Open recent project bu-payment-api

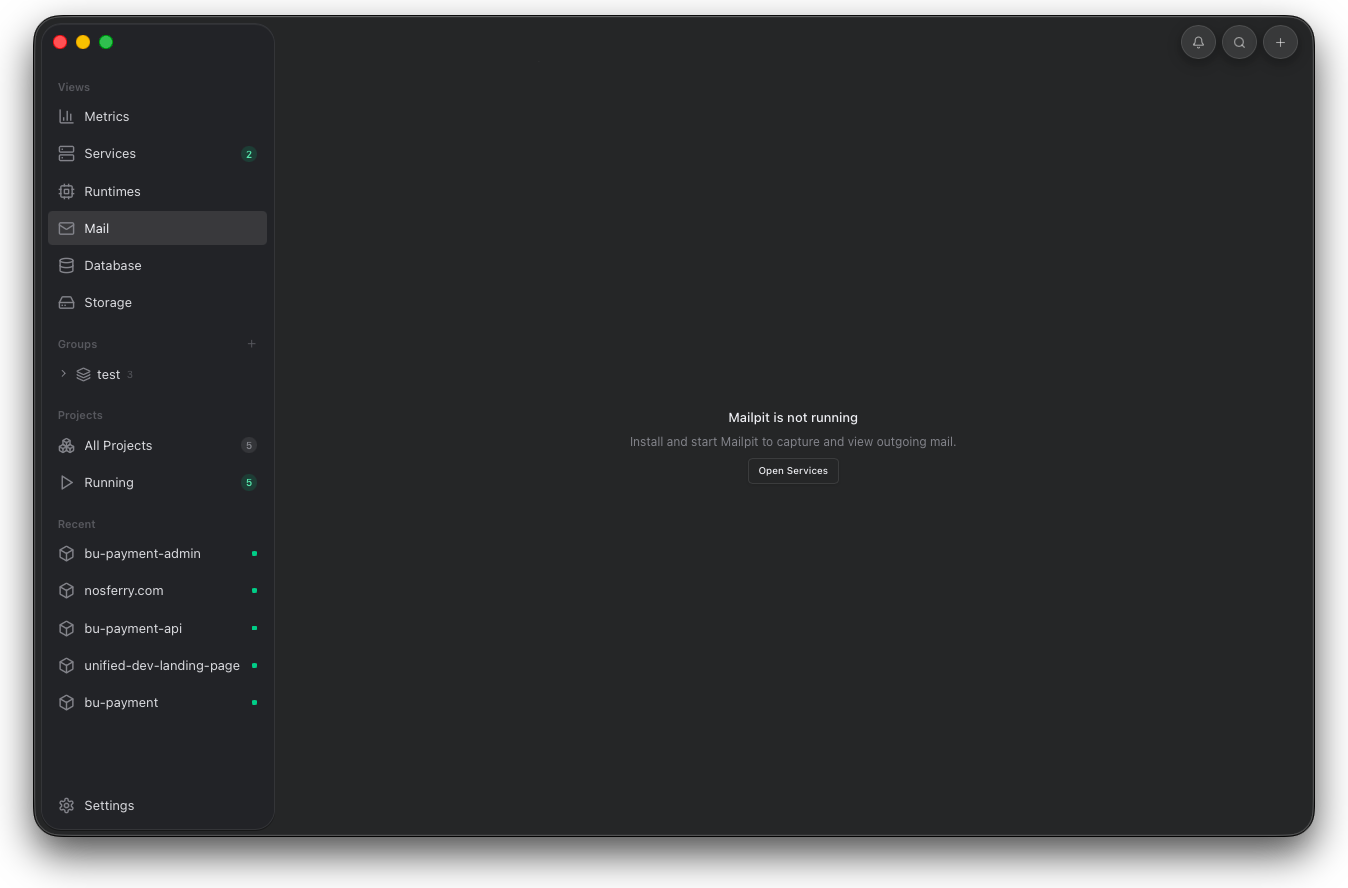(157, 628)
